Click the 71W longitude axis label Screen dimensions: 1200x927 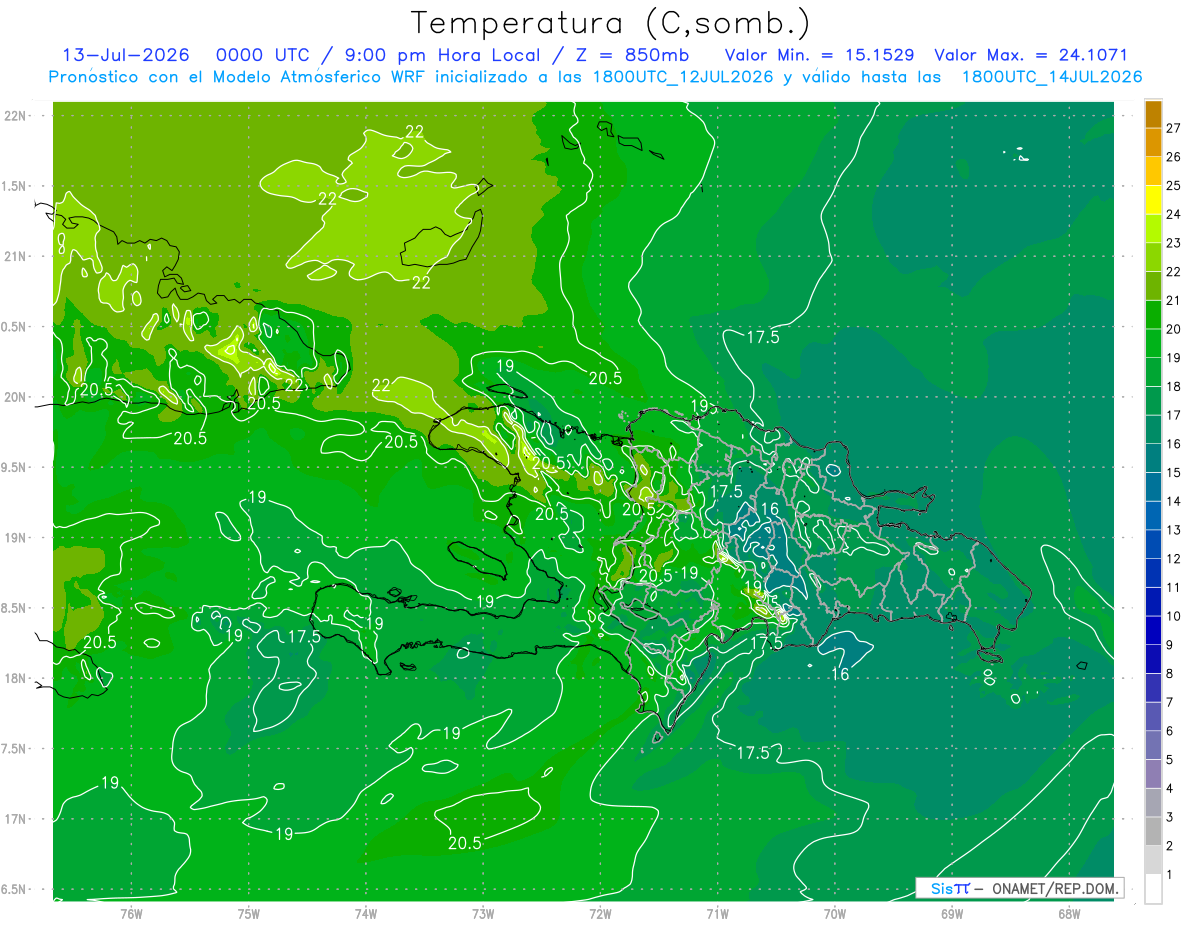coord(717,913)
